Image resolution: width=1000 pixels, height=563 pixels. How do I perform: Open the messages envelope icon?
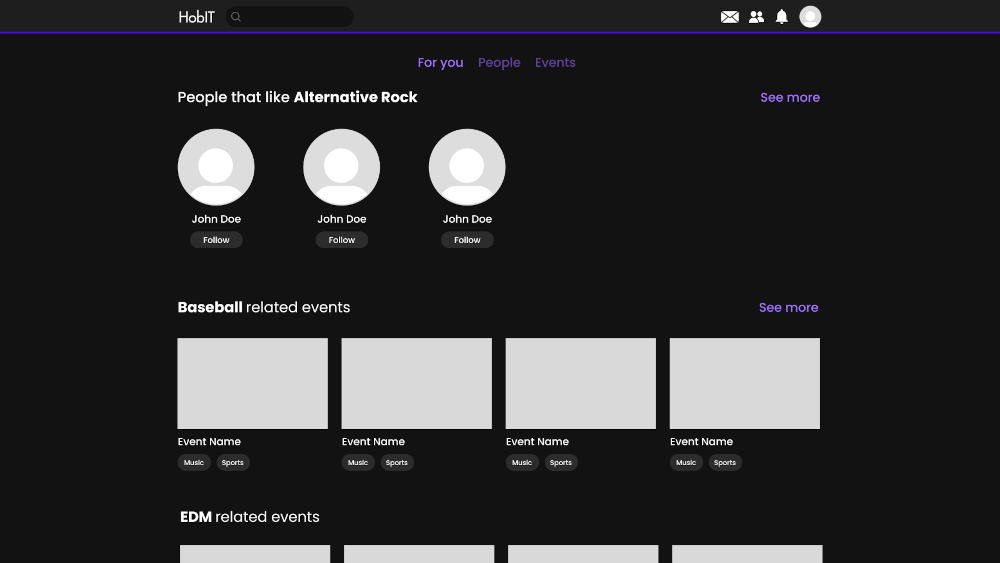(730, 17)
